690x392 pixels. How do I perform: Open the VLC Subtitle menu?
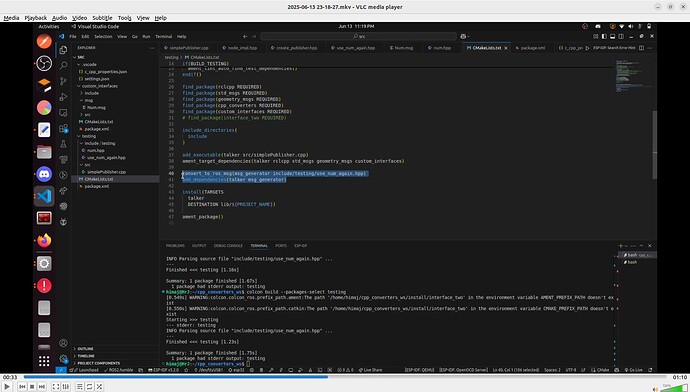102,18
